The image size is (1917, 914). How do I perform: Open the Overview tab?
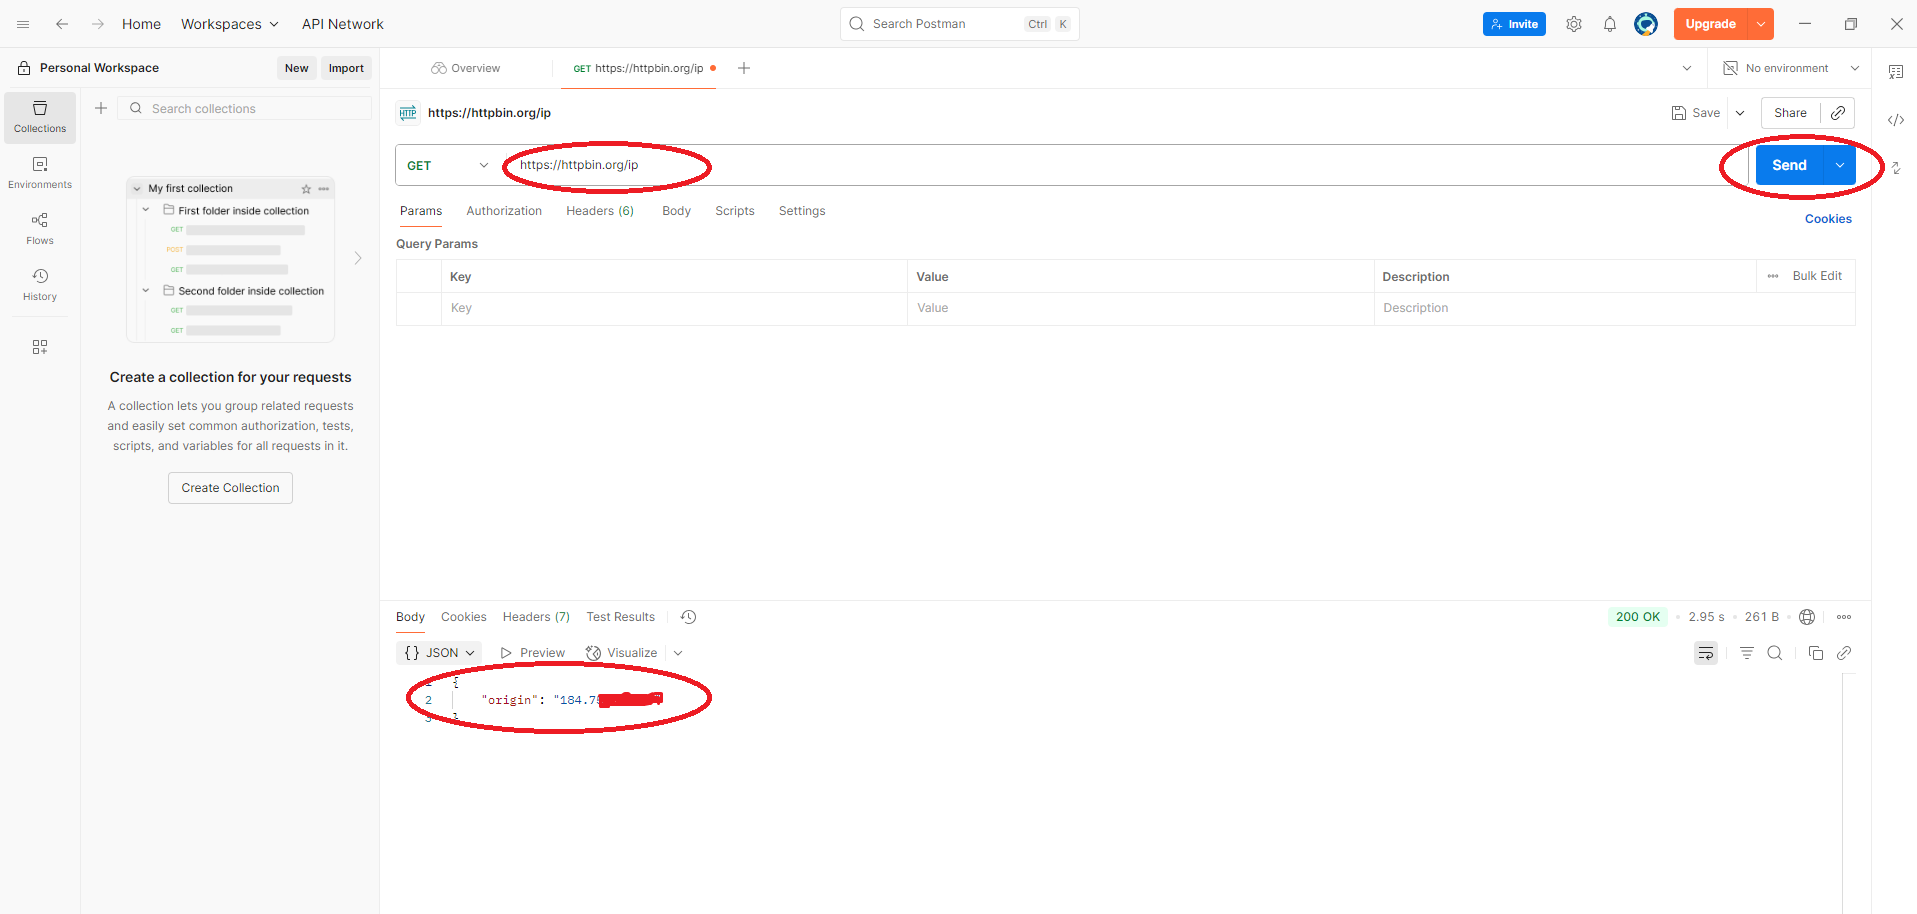coord(466,68)
